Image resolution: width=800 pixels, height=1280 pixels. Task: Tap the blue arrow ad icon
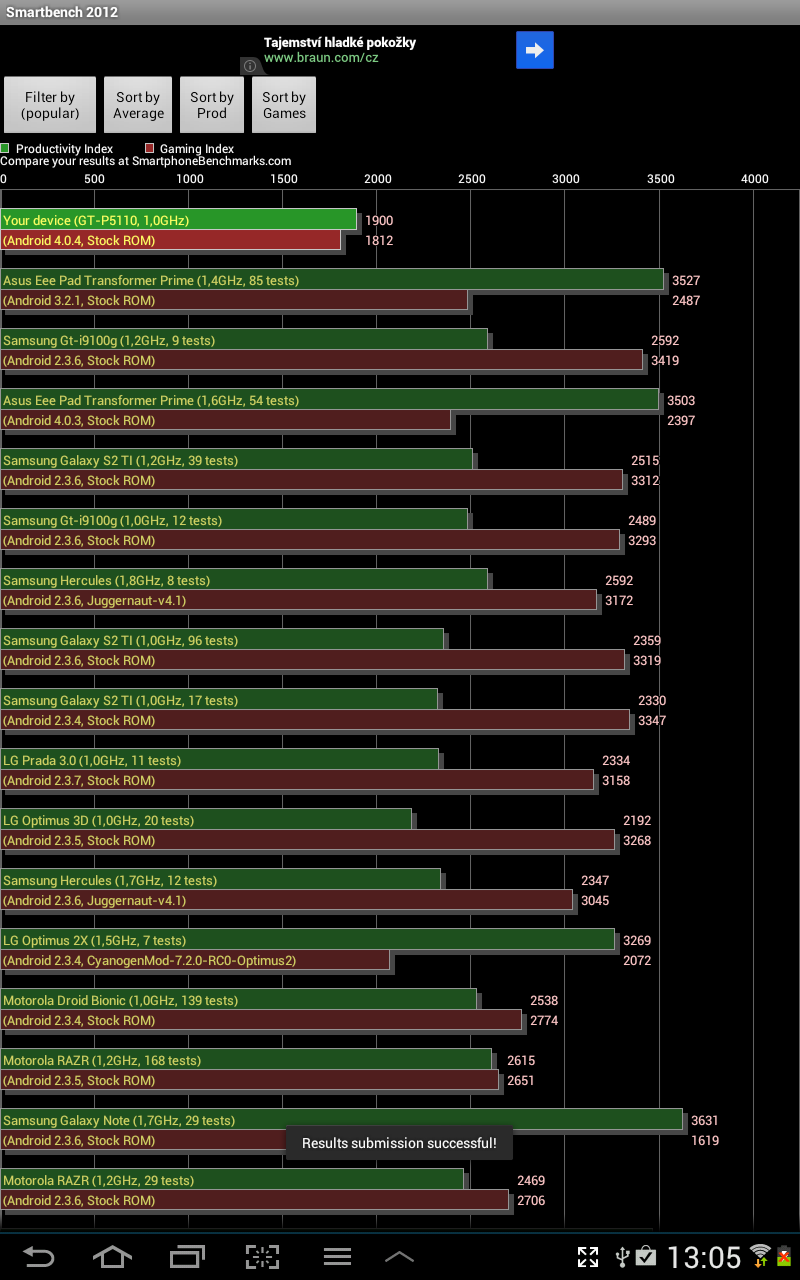(x=535, y=50)
